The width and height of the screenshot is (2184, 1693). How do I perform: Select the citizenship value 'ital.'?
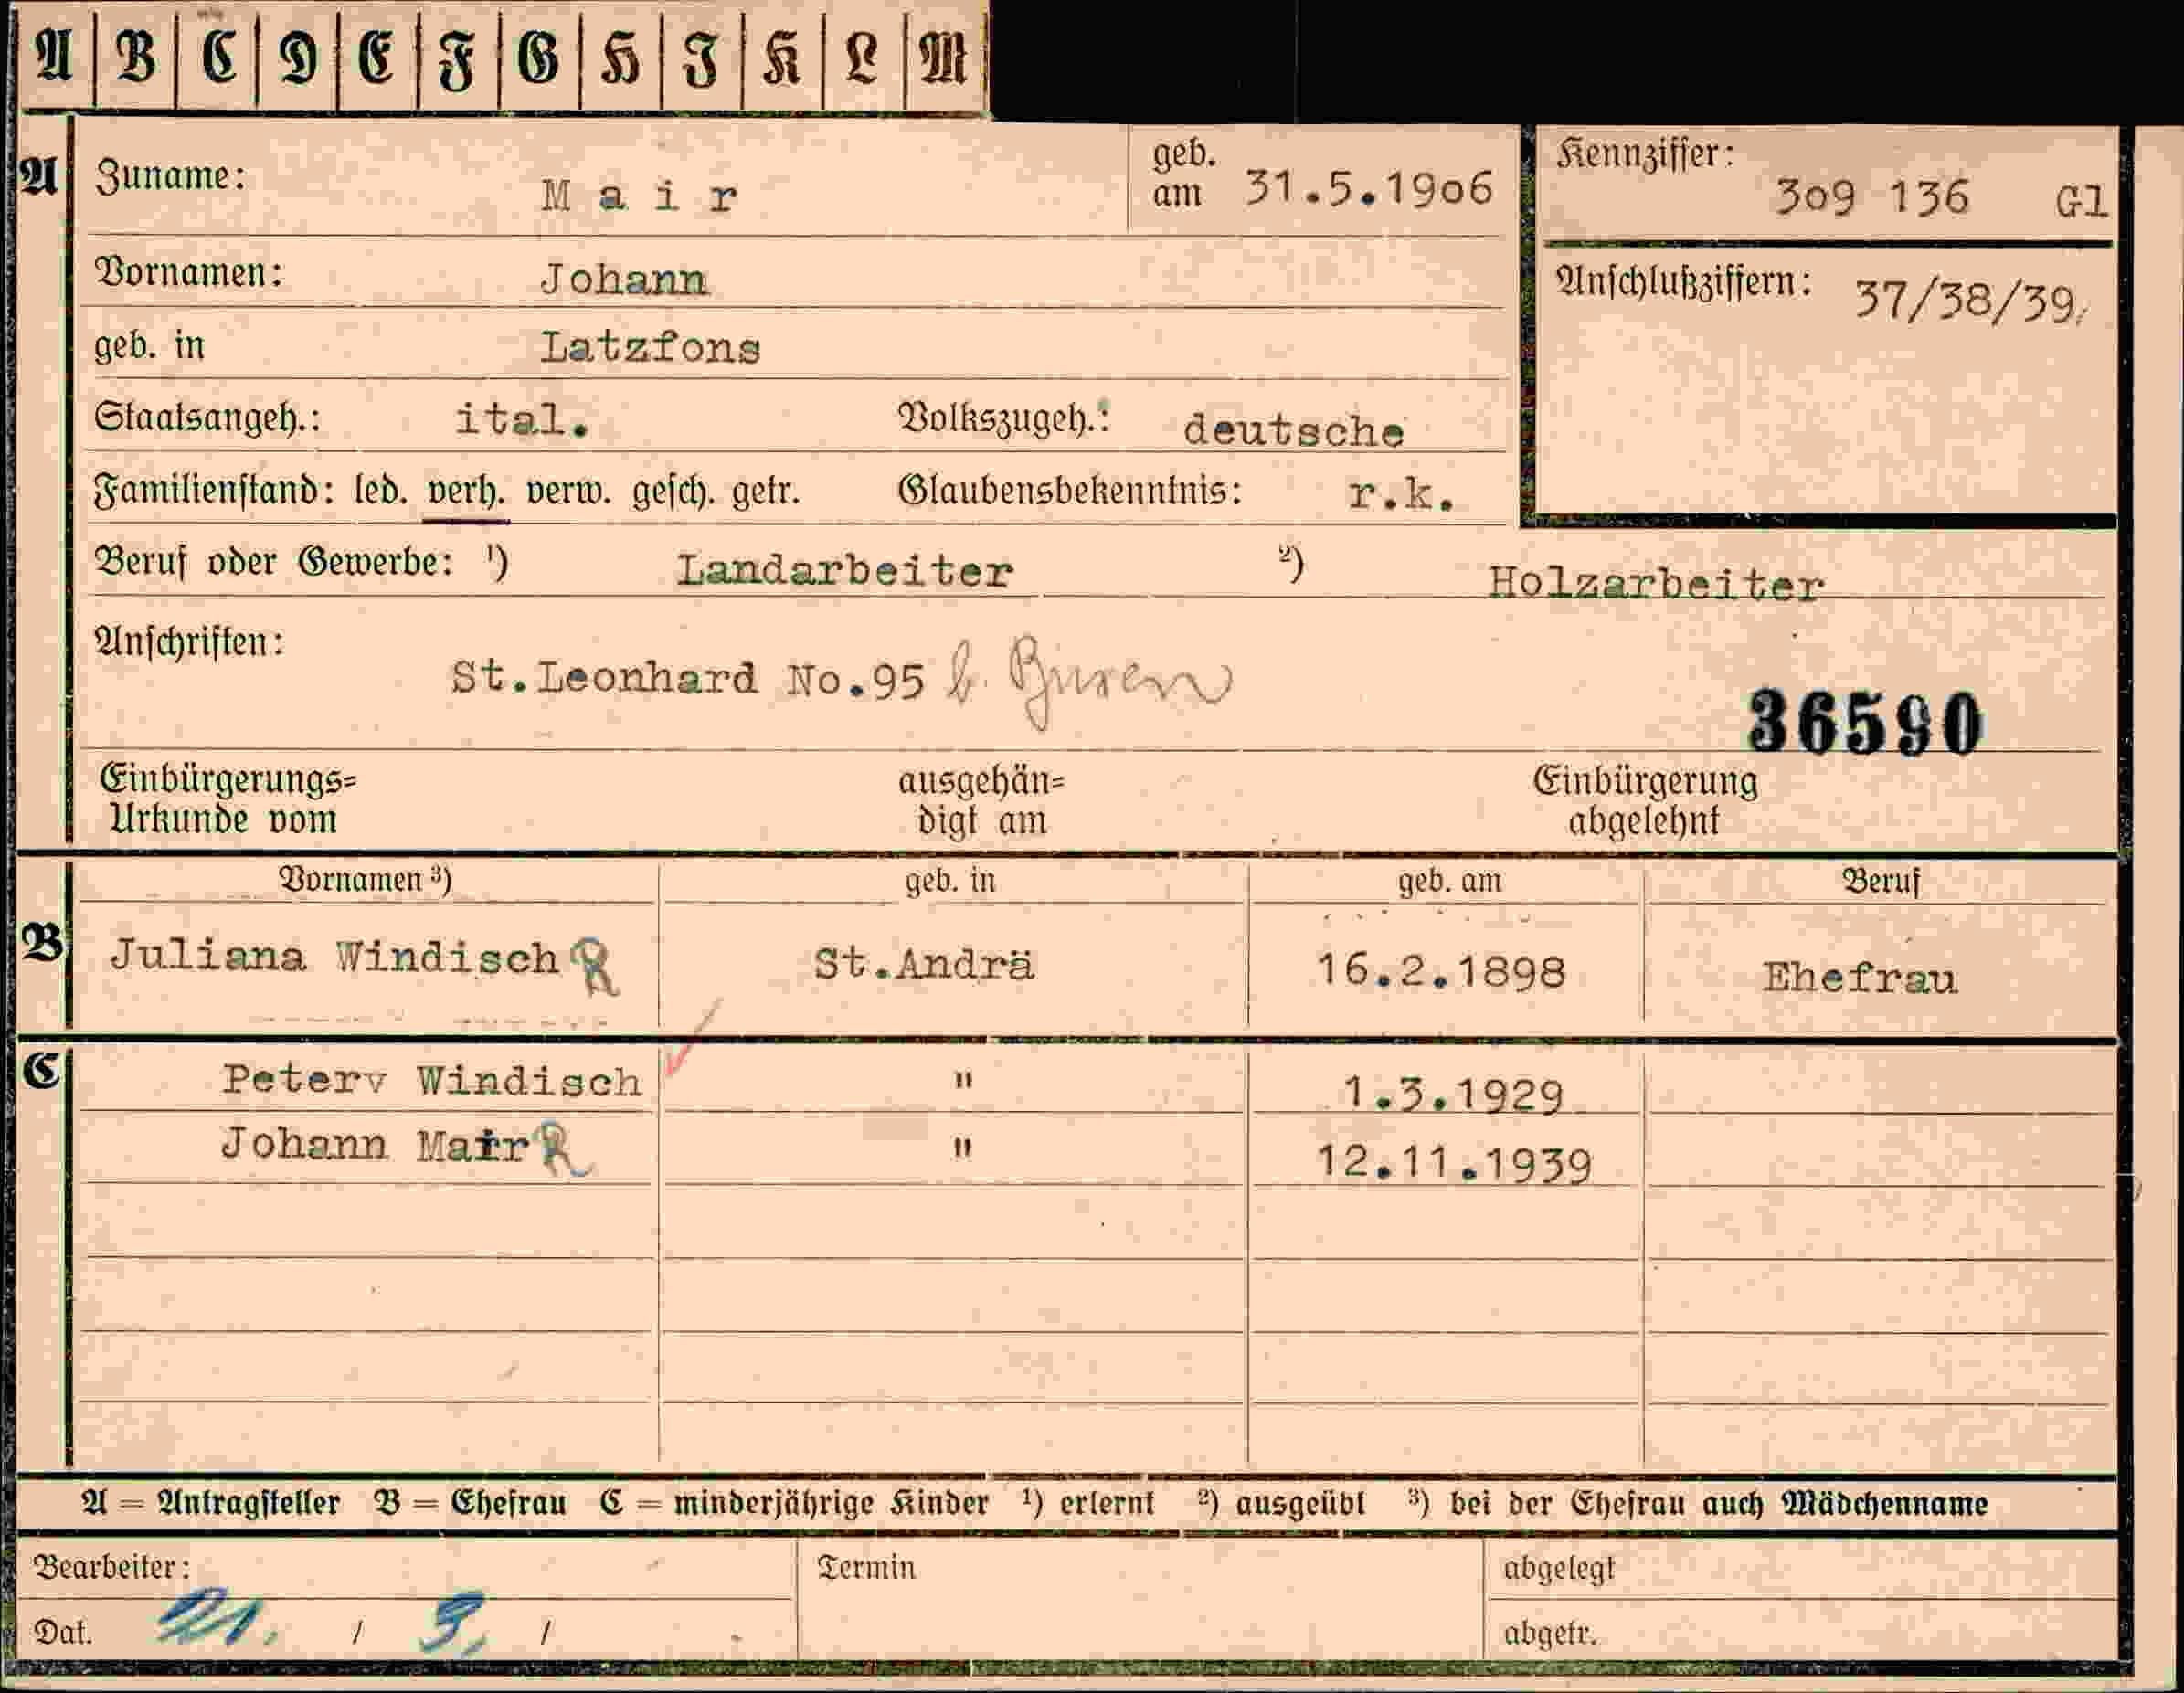[x=522, y=419]
